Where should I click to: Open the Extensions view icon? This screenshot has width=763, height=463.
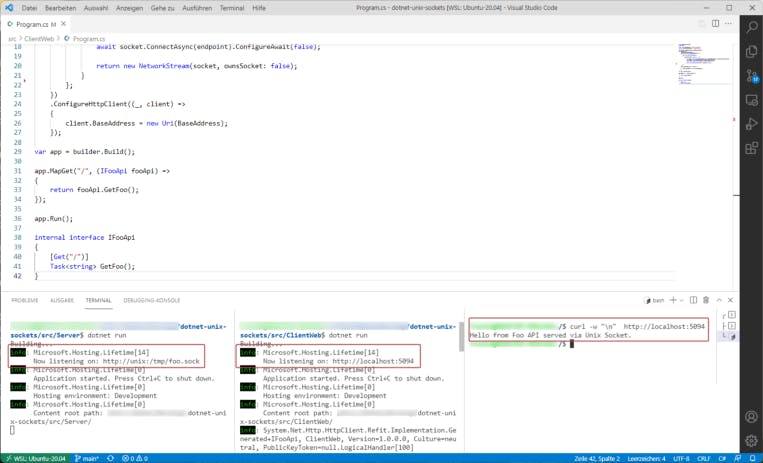click(x=752, y=148)
